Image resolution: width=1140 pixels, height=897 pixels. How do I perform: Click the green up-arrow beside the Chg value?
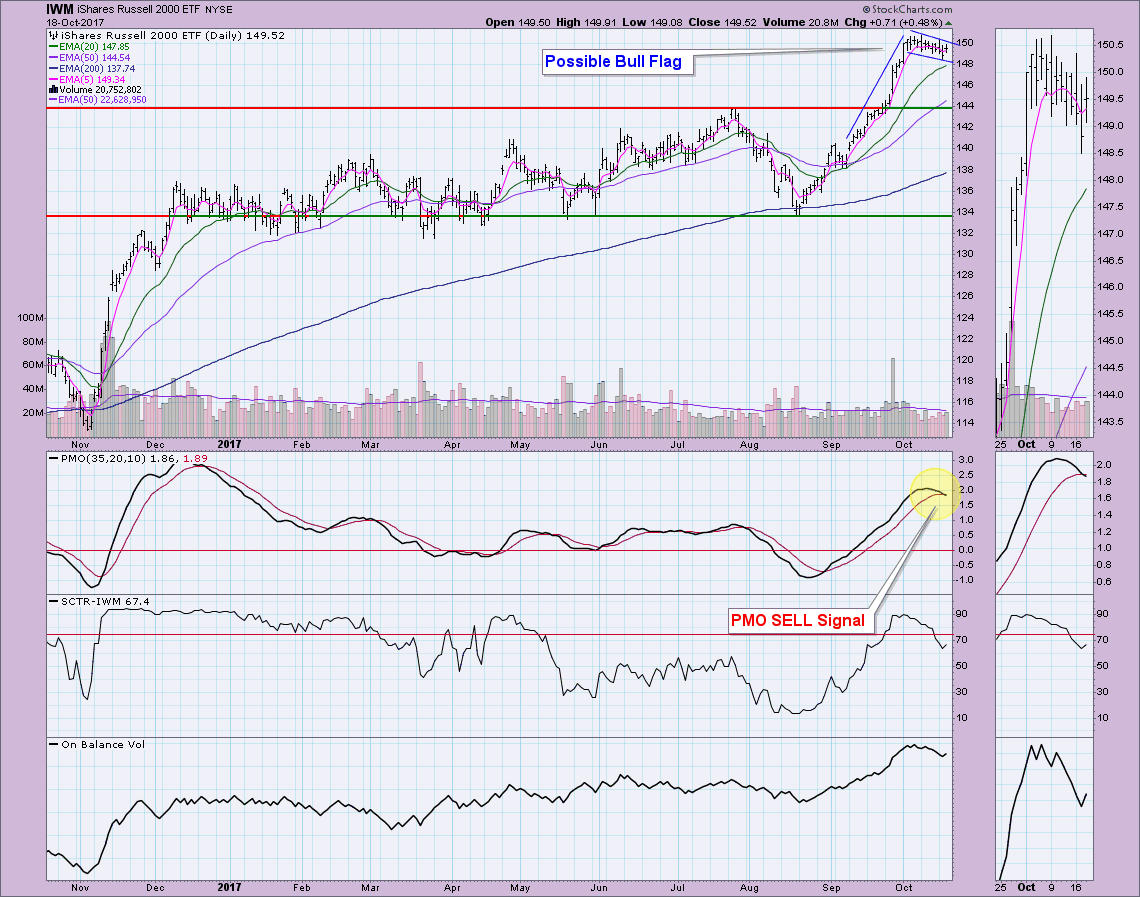coord(949,21)
